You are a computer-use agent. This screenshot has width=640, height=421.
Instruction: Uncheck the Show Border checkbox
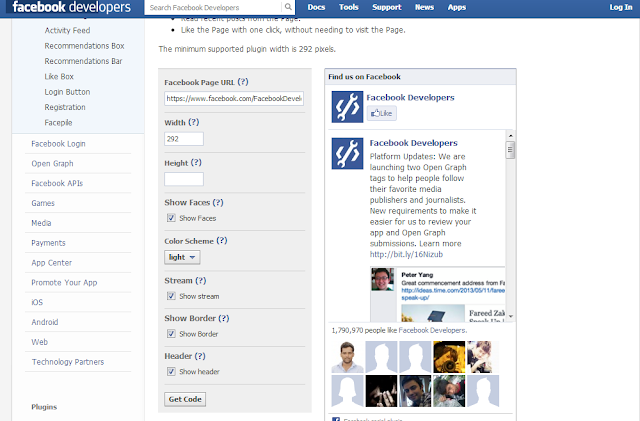click(171, 334)
